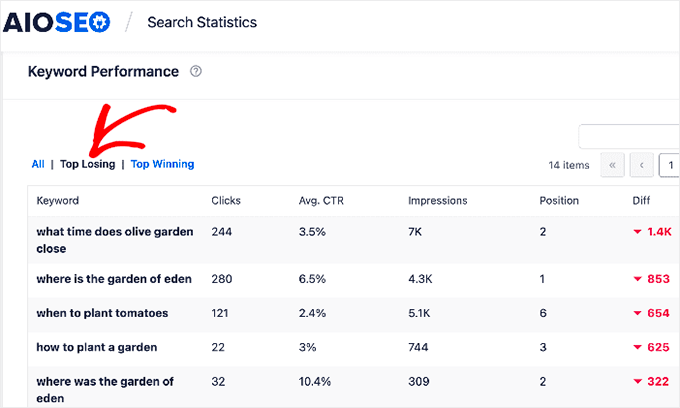This screenshot has width=680, height=408.
Task: Sort by Diff column header
Action: [x=642, y=200]
